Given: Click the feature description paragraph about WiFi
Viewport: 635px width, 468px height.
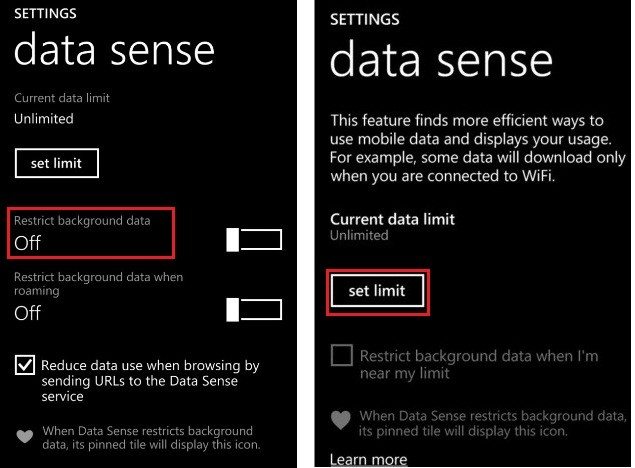Looking at the screenshot, I should coord(478,148).
